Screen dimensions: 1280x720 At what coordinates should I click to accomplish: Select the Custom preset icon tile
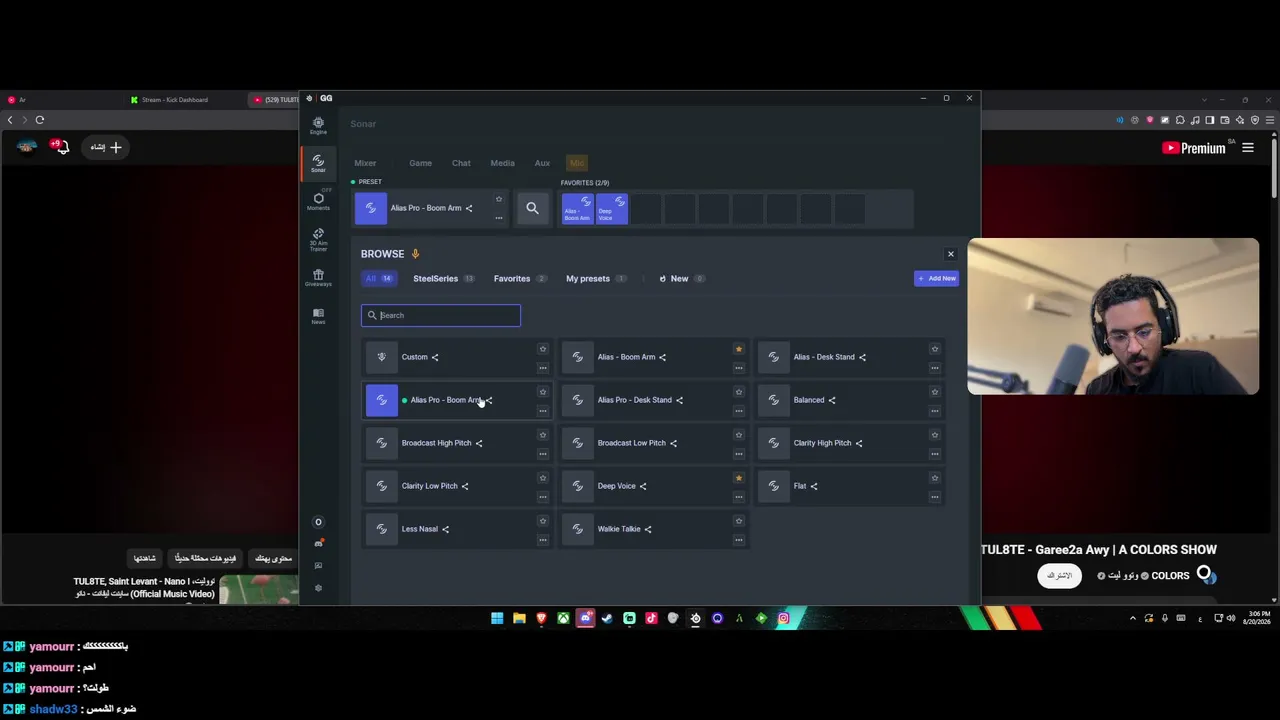click(x=381, y=357)
